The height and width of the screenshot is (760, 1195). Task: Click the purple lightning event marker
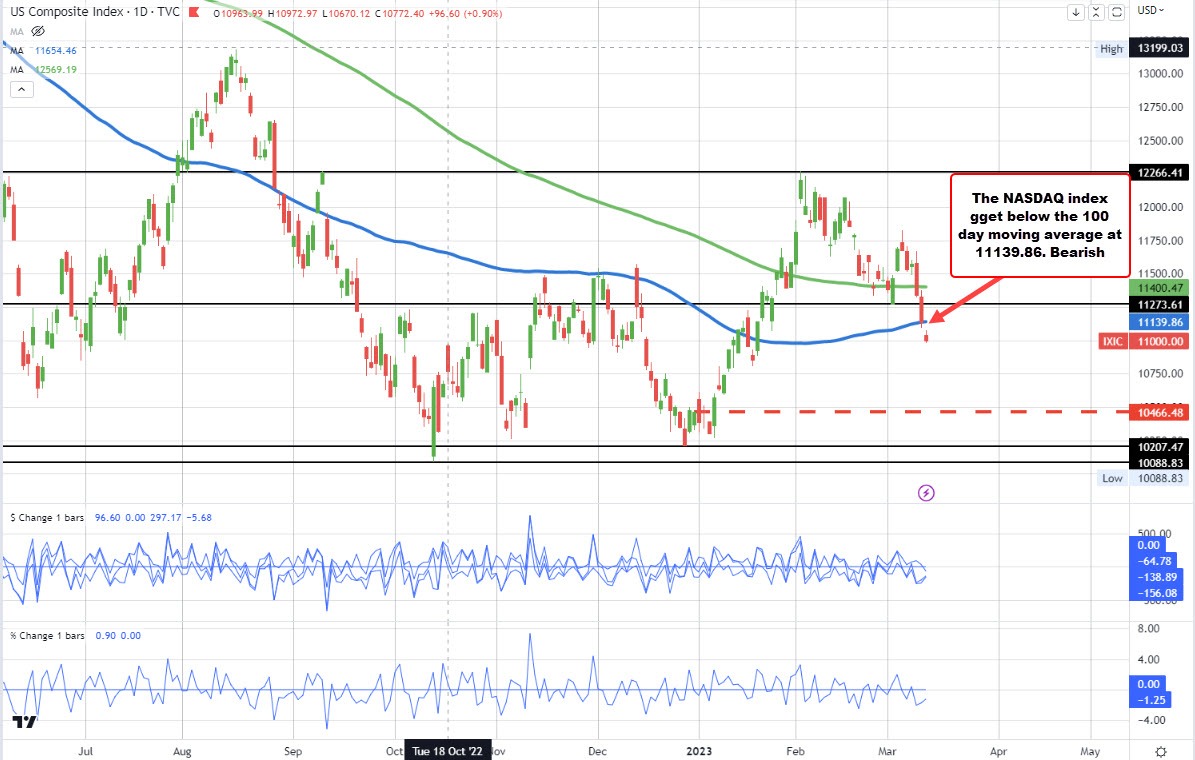[926, 493]
